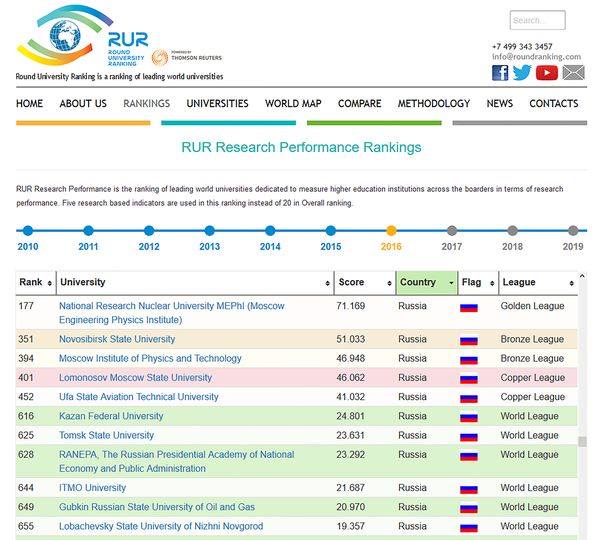This screenshot has height=540, width=600.
Task: Click Russian flag in Novosibirsk row
Action: pyautogui.click(x=468, y=340)
